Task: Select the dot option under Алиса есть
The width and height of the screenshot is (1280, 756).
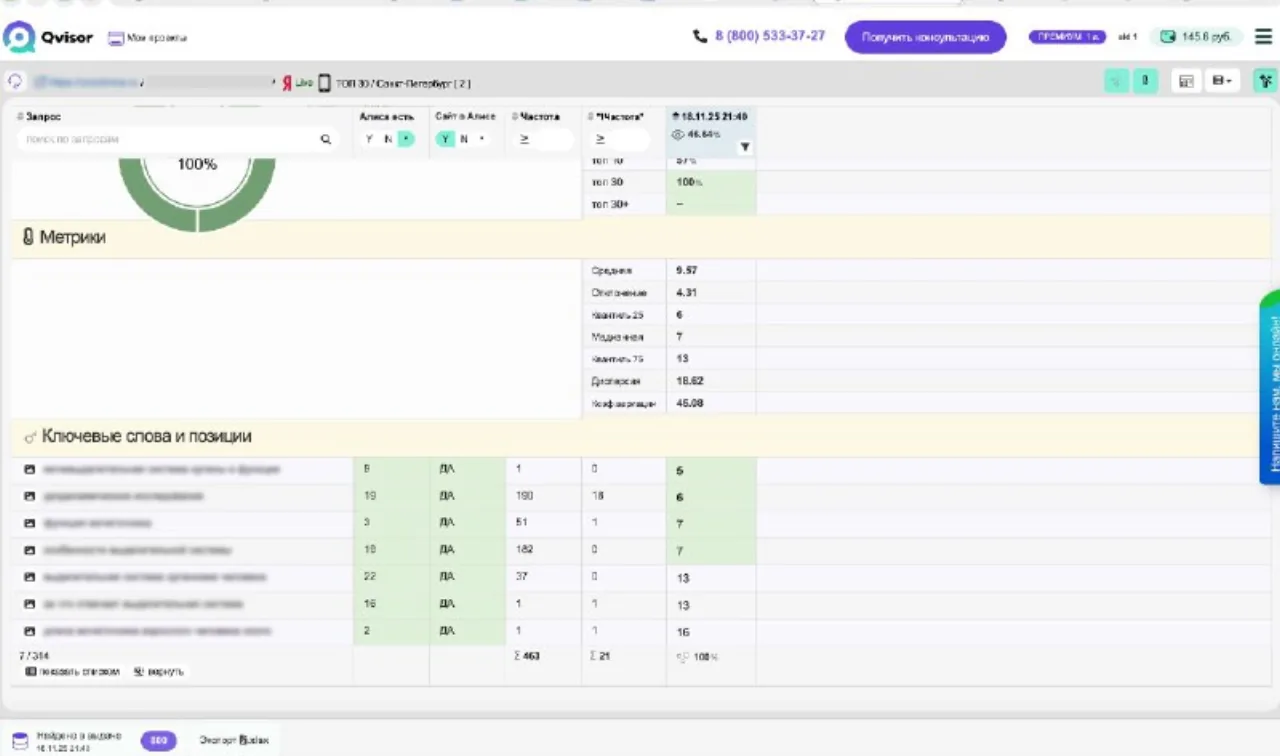Action: [405, 139]
